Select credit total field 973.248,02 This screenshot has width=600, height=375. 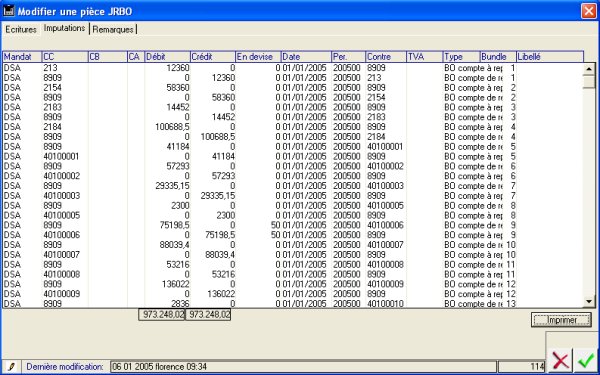[208, 315]
